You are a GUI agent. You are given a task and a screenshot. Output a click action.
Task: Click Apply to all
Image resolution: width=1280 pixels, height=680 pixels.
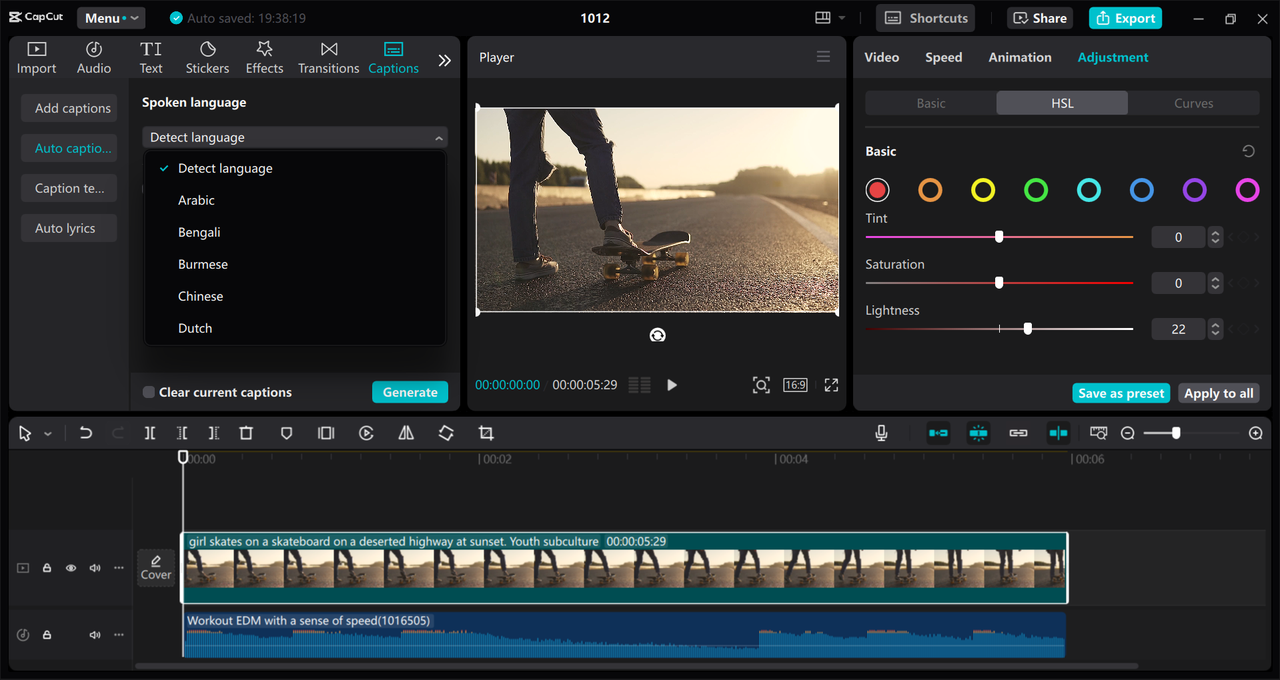pyautogui.click(x=1218, y=393)
